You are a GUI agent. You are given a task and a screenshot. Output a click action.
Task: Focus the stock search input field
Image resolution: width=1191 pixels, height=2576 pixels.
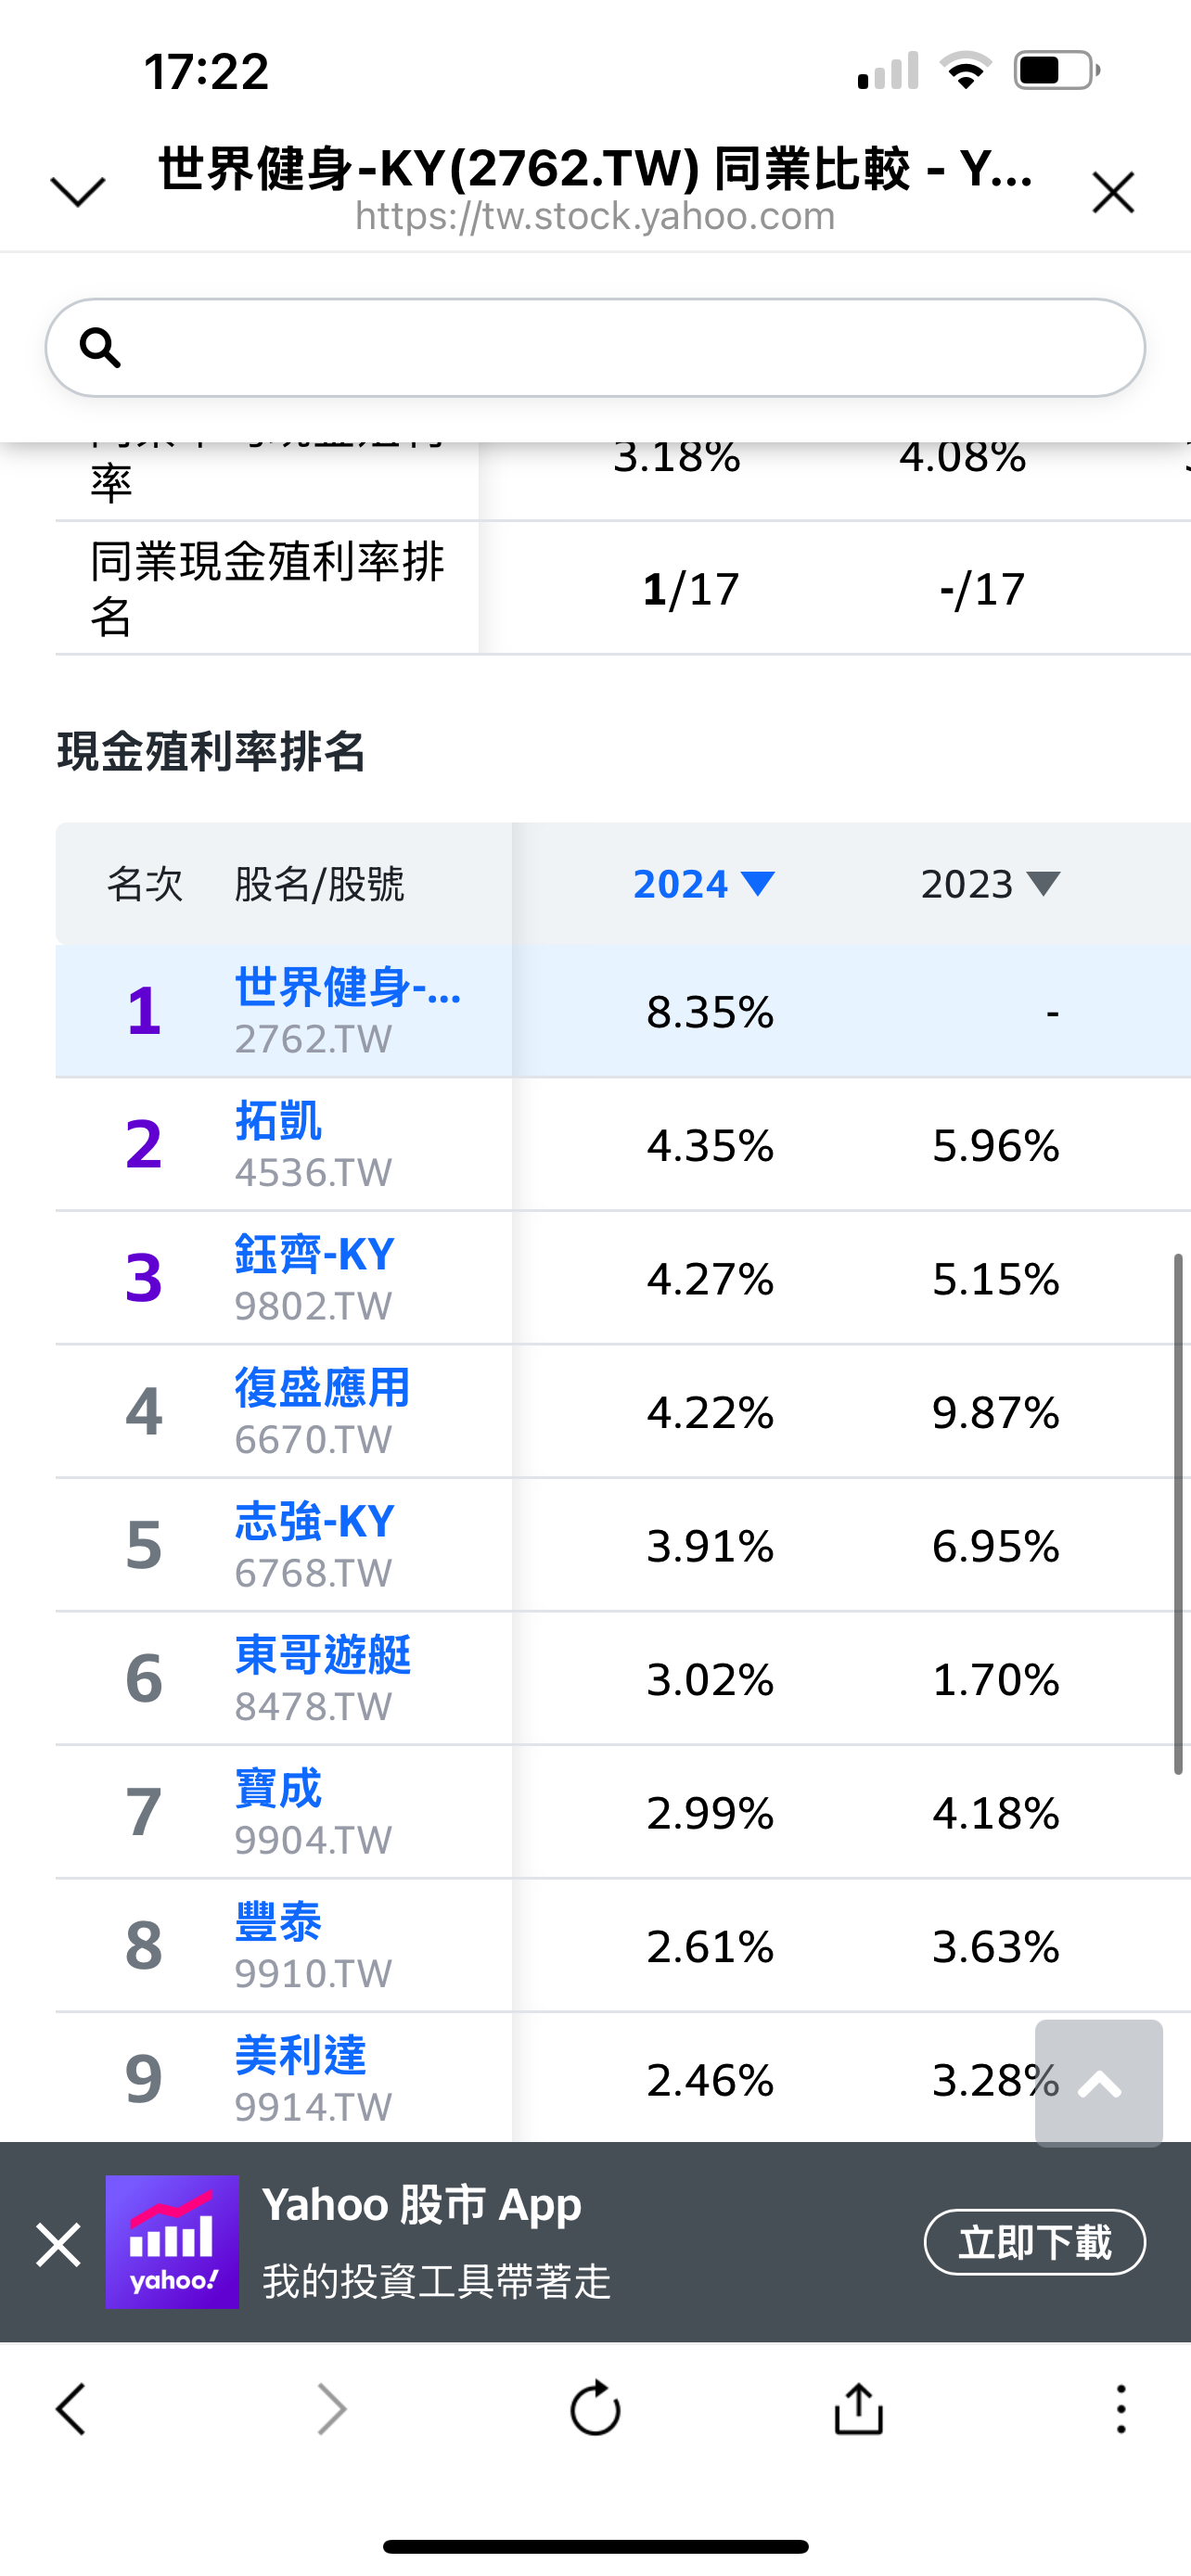pyautogui.click(x=620, y=348)
